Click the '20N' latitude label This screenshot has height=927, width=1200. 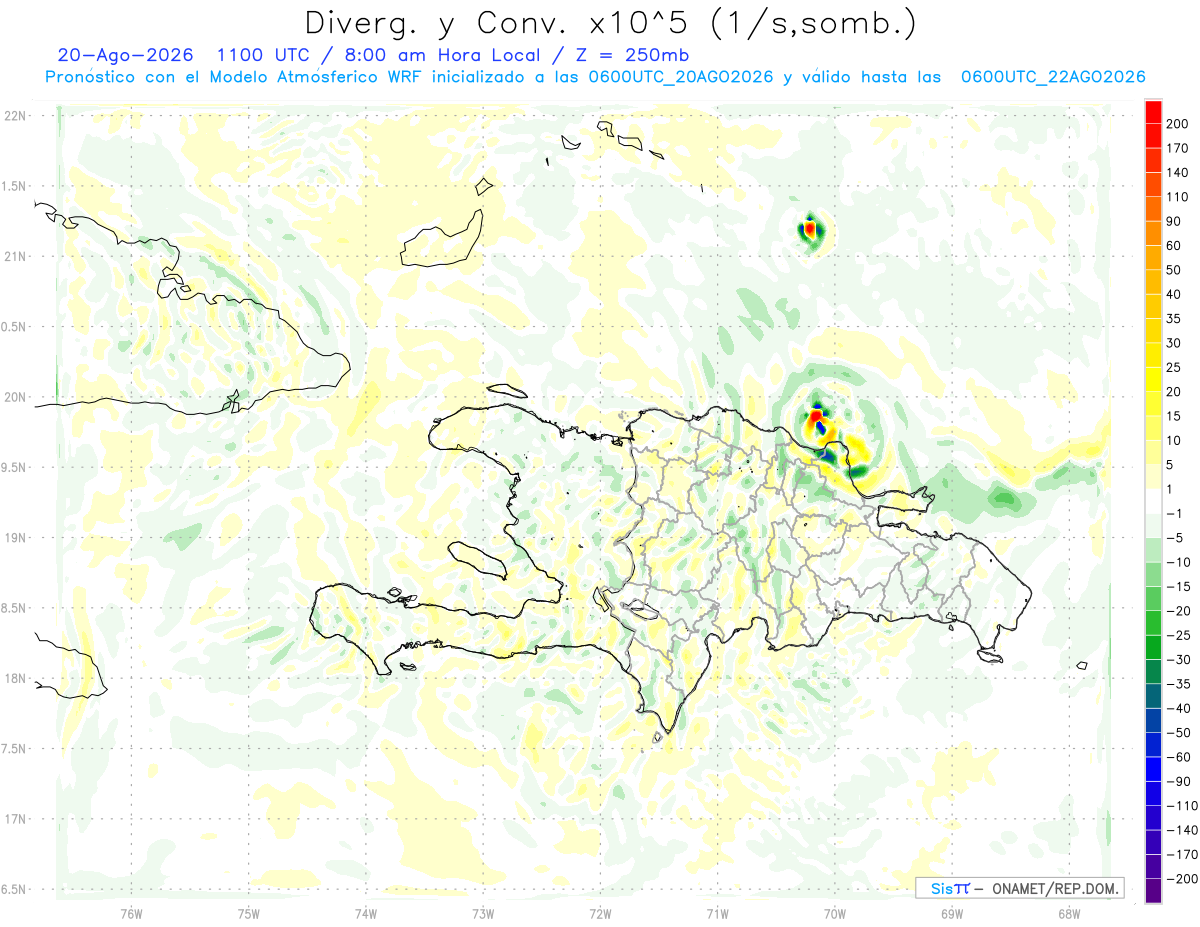click(x=14, y=397)
